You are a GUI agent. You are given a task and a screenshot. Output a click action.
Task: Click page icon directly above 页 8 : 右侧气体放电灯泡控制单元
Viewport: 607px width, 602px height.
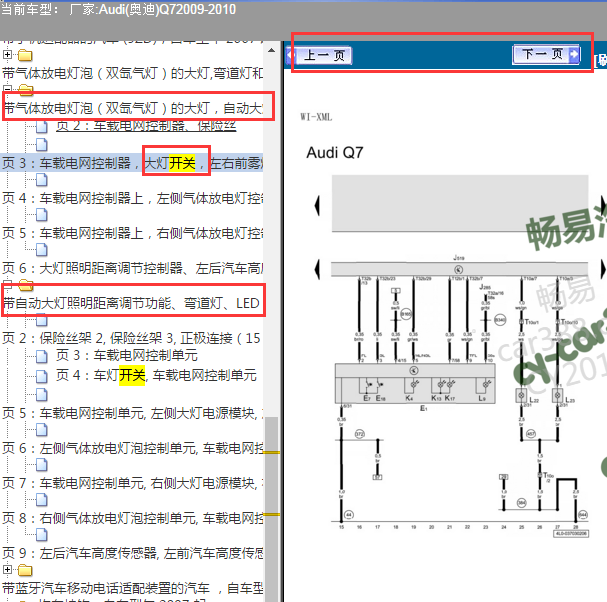[x=42, y=499]
